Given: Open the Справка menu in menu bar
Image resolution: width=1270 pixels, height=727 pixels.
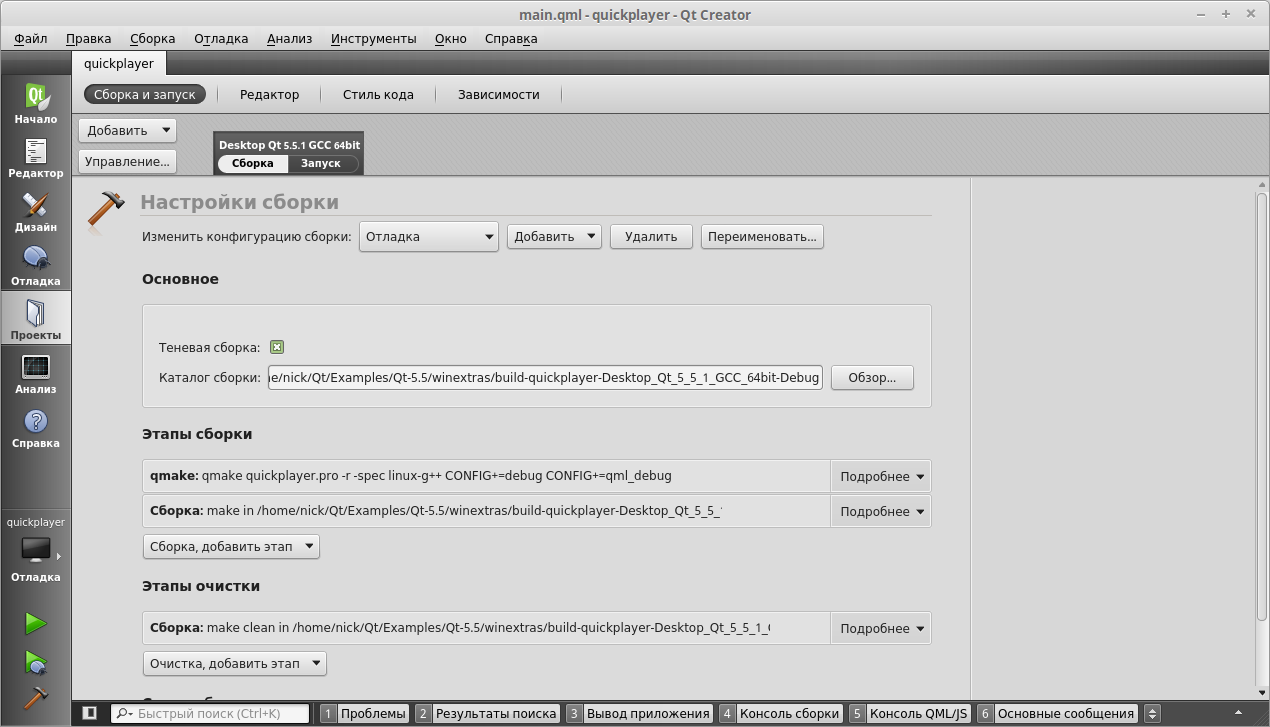Looking at the screenshot, I should point(511,38).
